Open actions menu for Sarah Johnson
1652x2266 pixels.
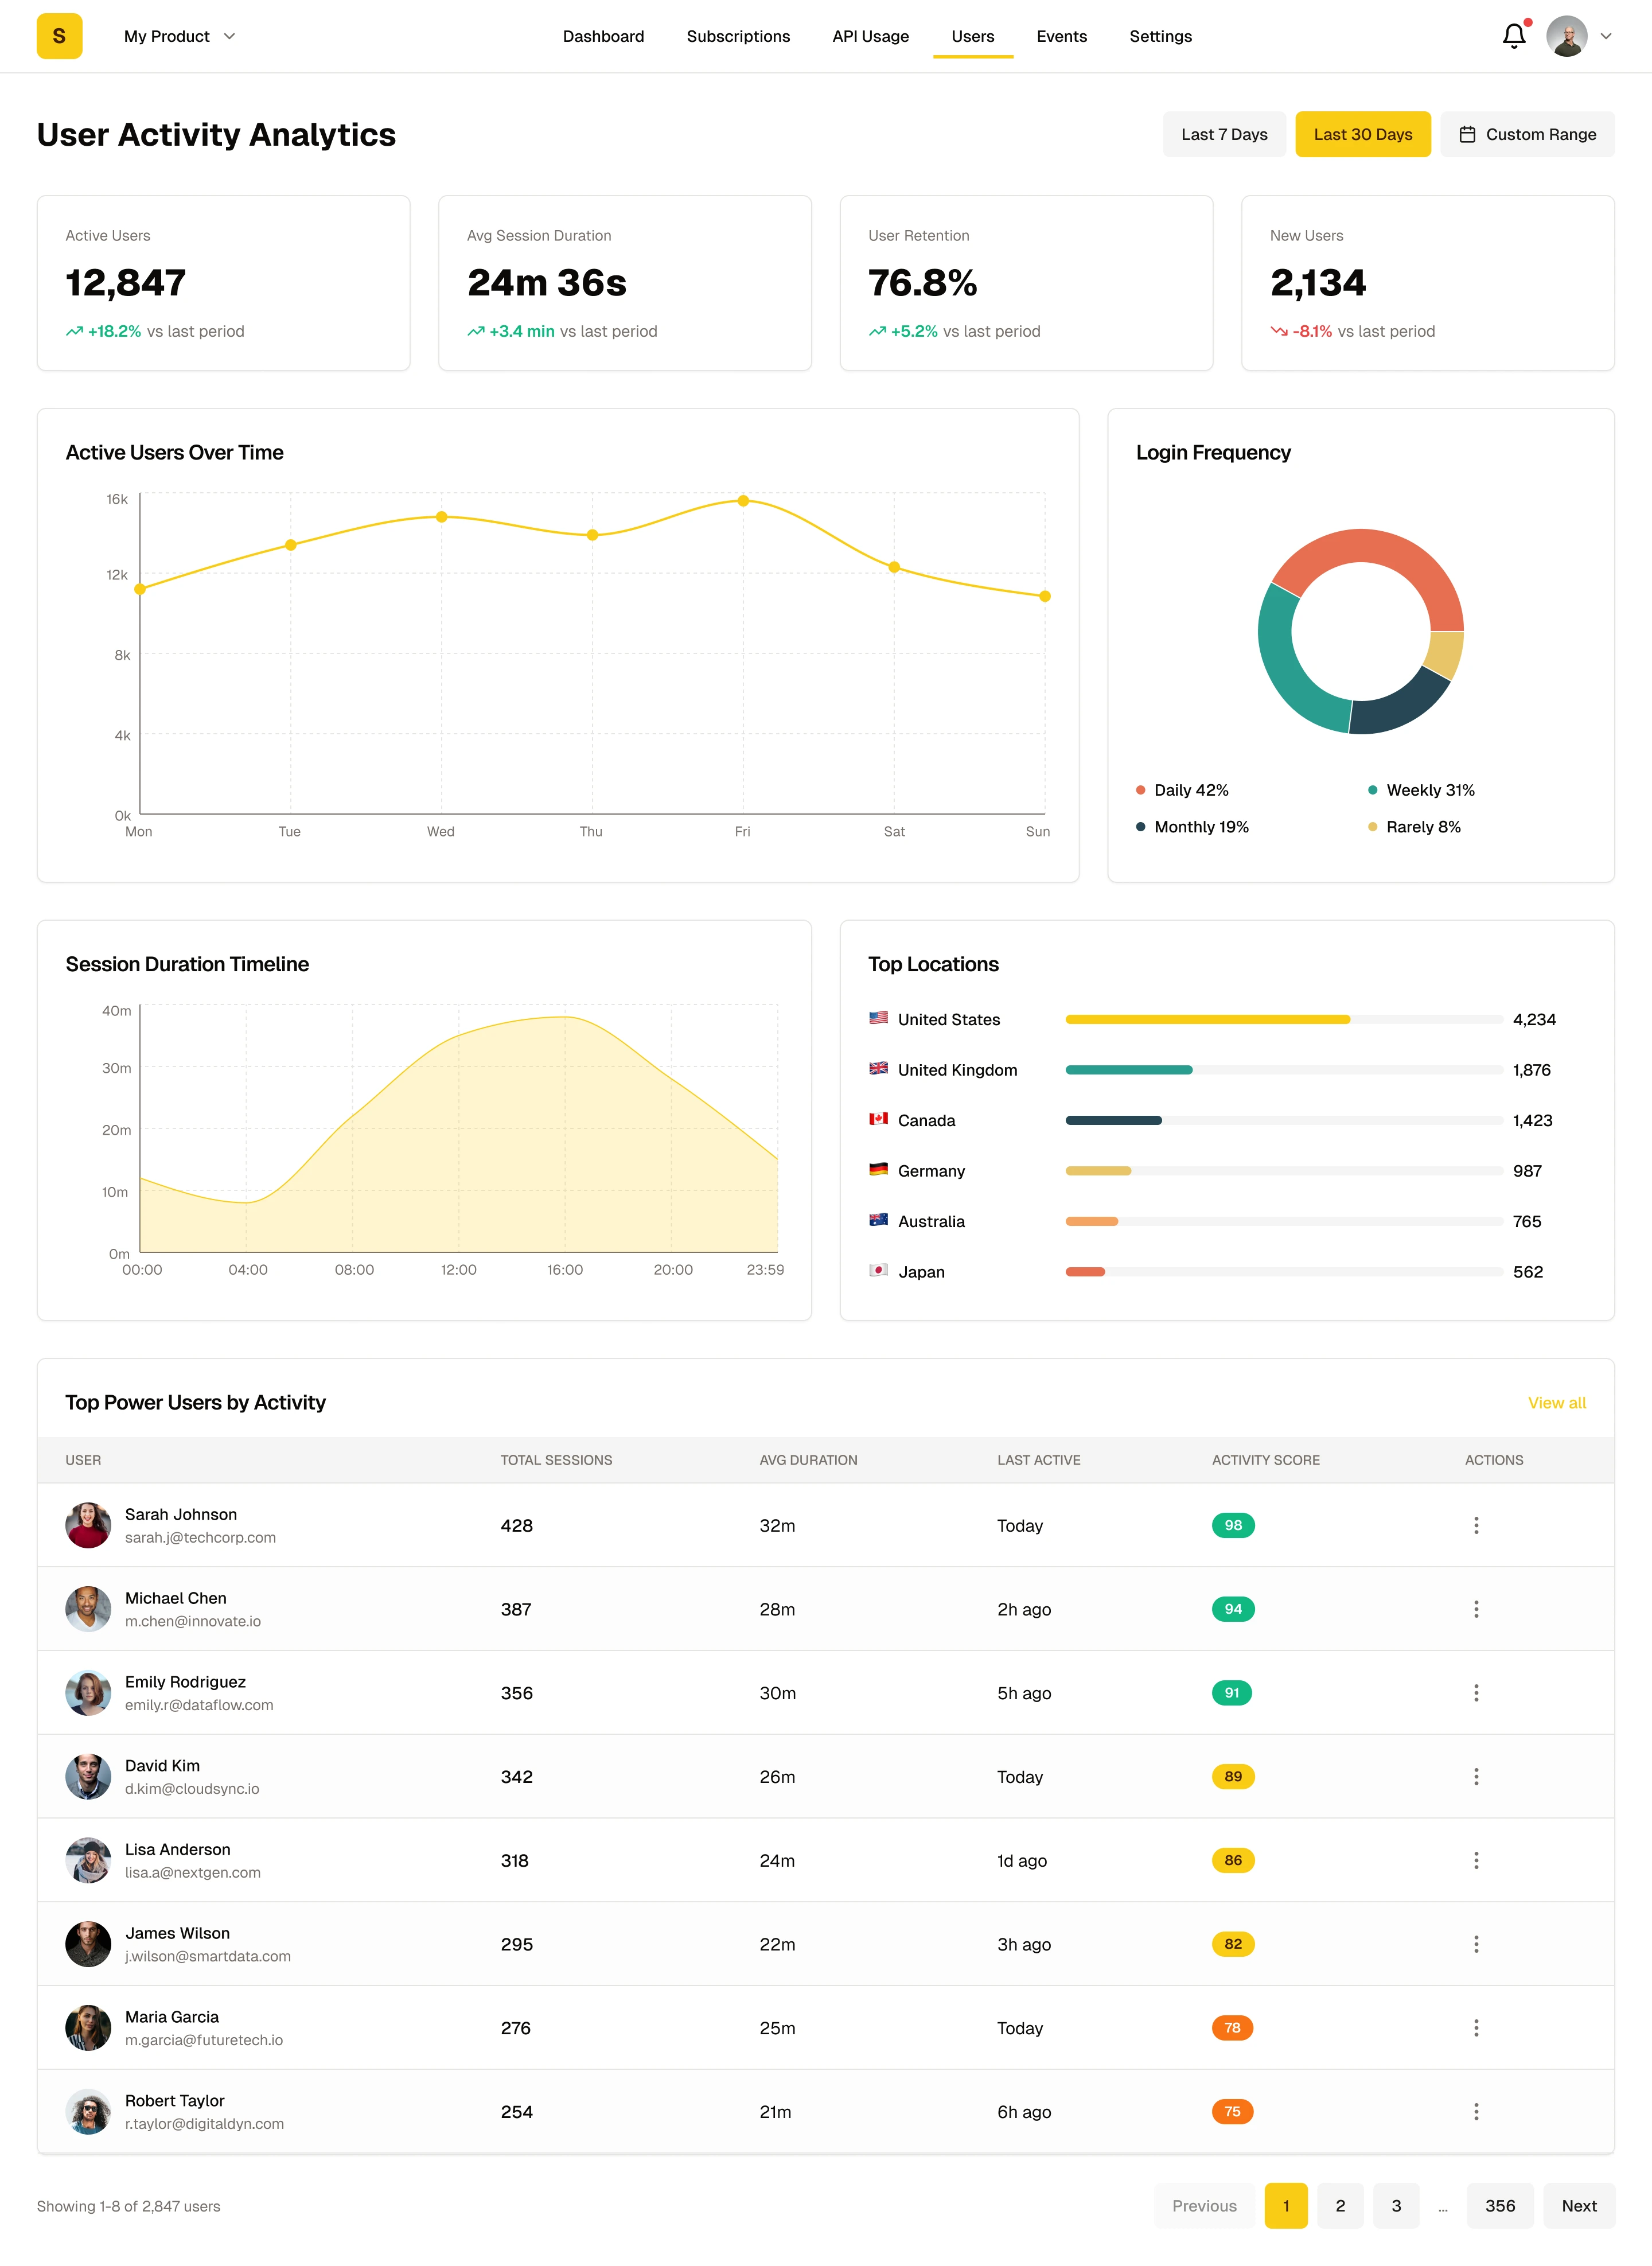coord(1475,1525)
